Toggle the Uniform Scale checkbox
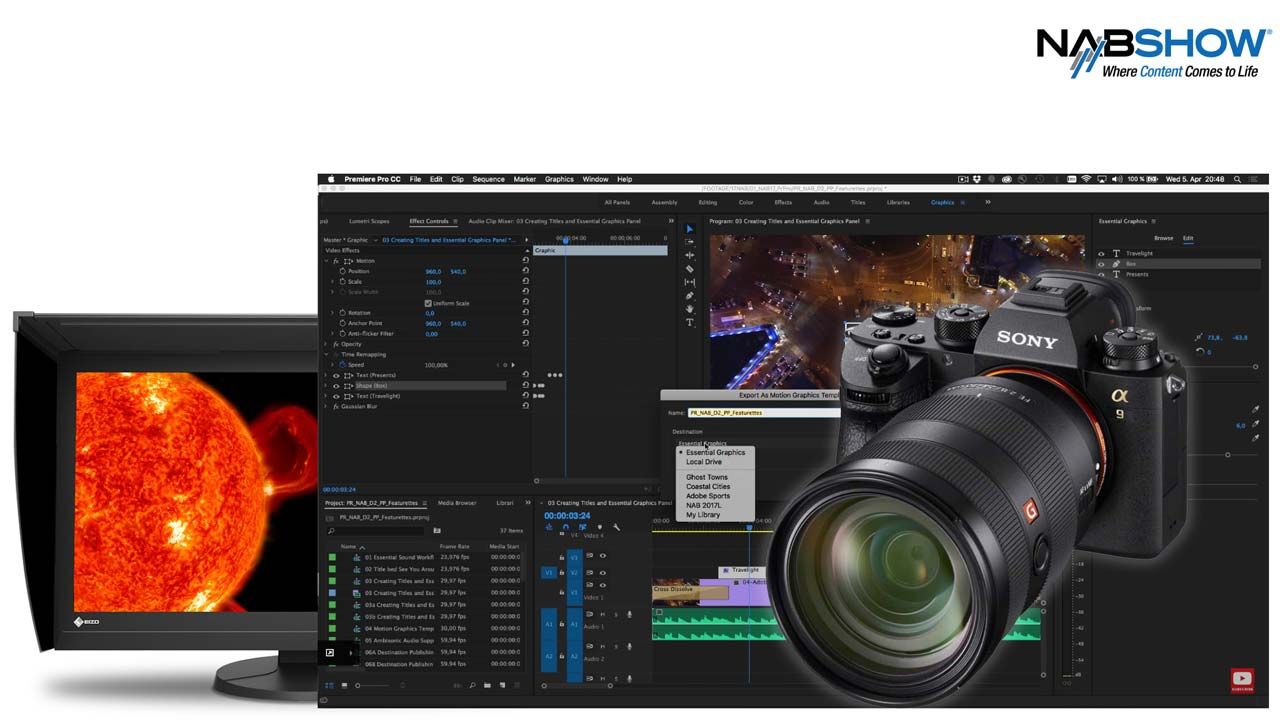This screenshot has height=720, width=1280. click(x=428, y=303)
